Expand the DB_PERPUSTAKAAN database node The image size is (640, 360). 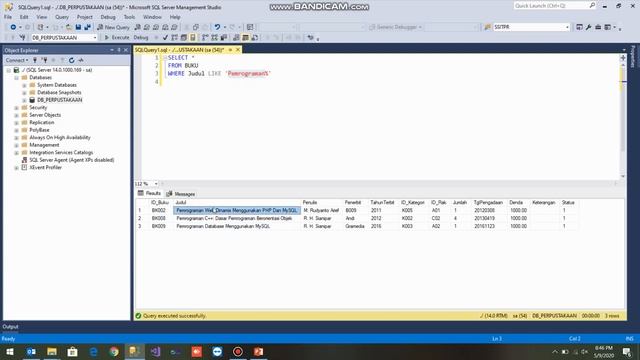click(24, 100)
